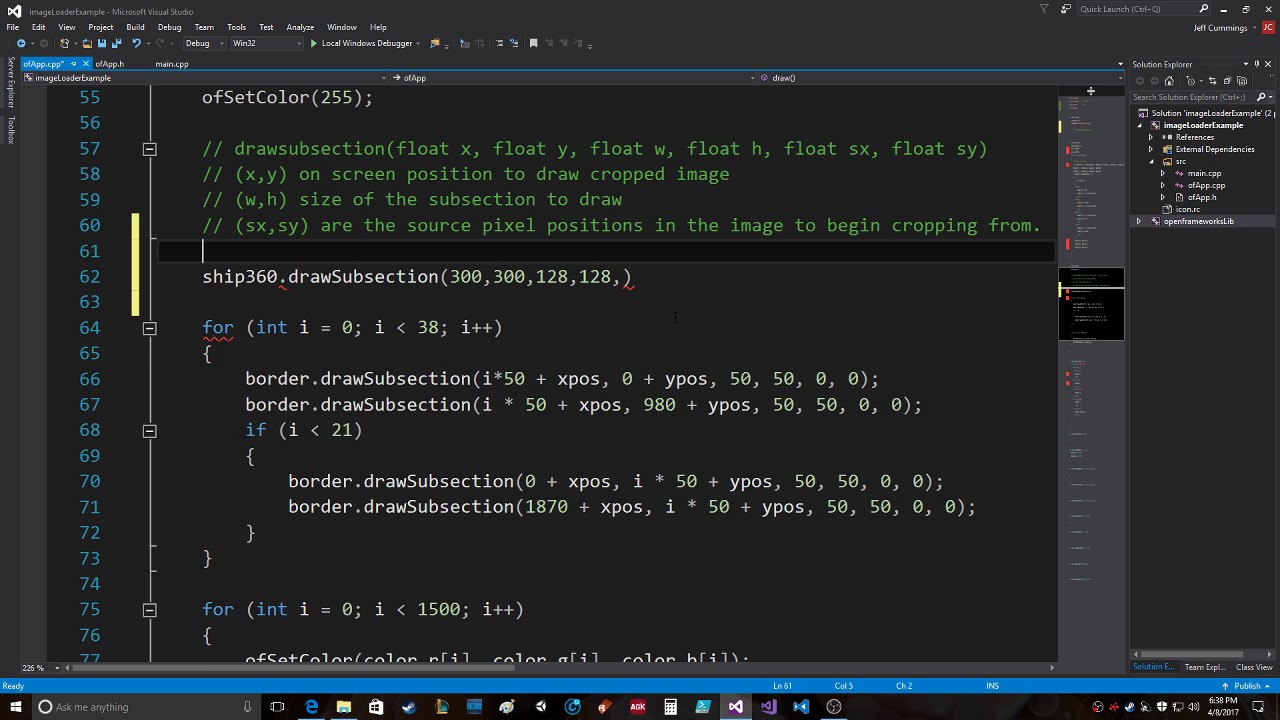
Task: Click the Navigate Backward toolbar arrow
Action: (21, 43)
